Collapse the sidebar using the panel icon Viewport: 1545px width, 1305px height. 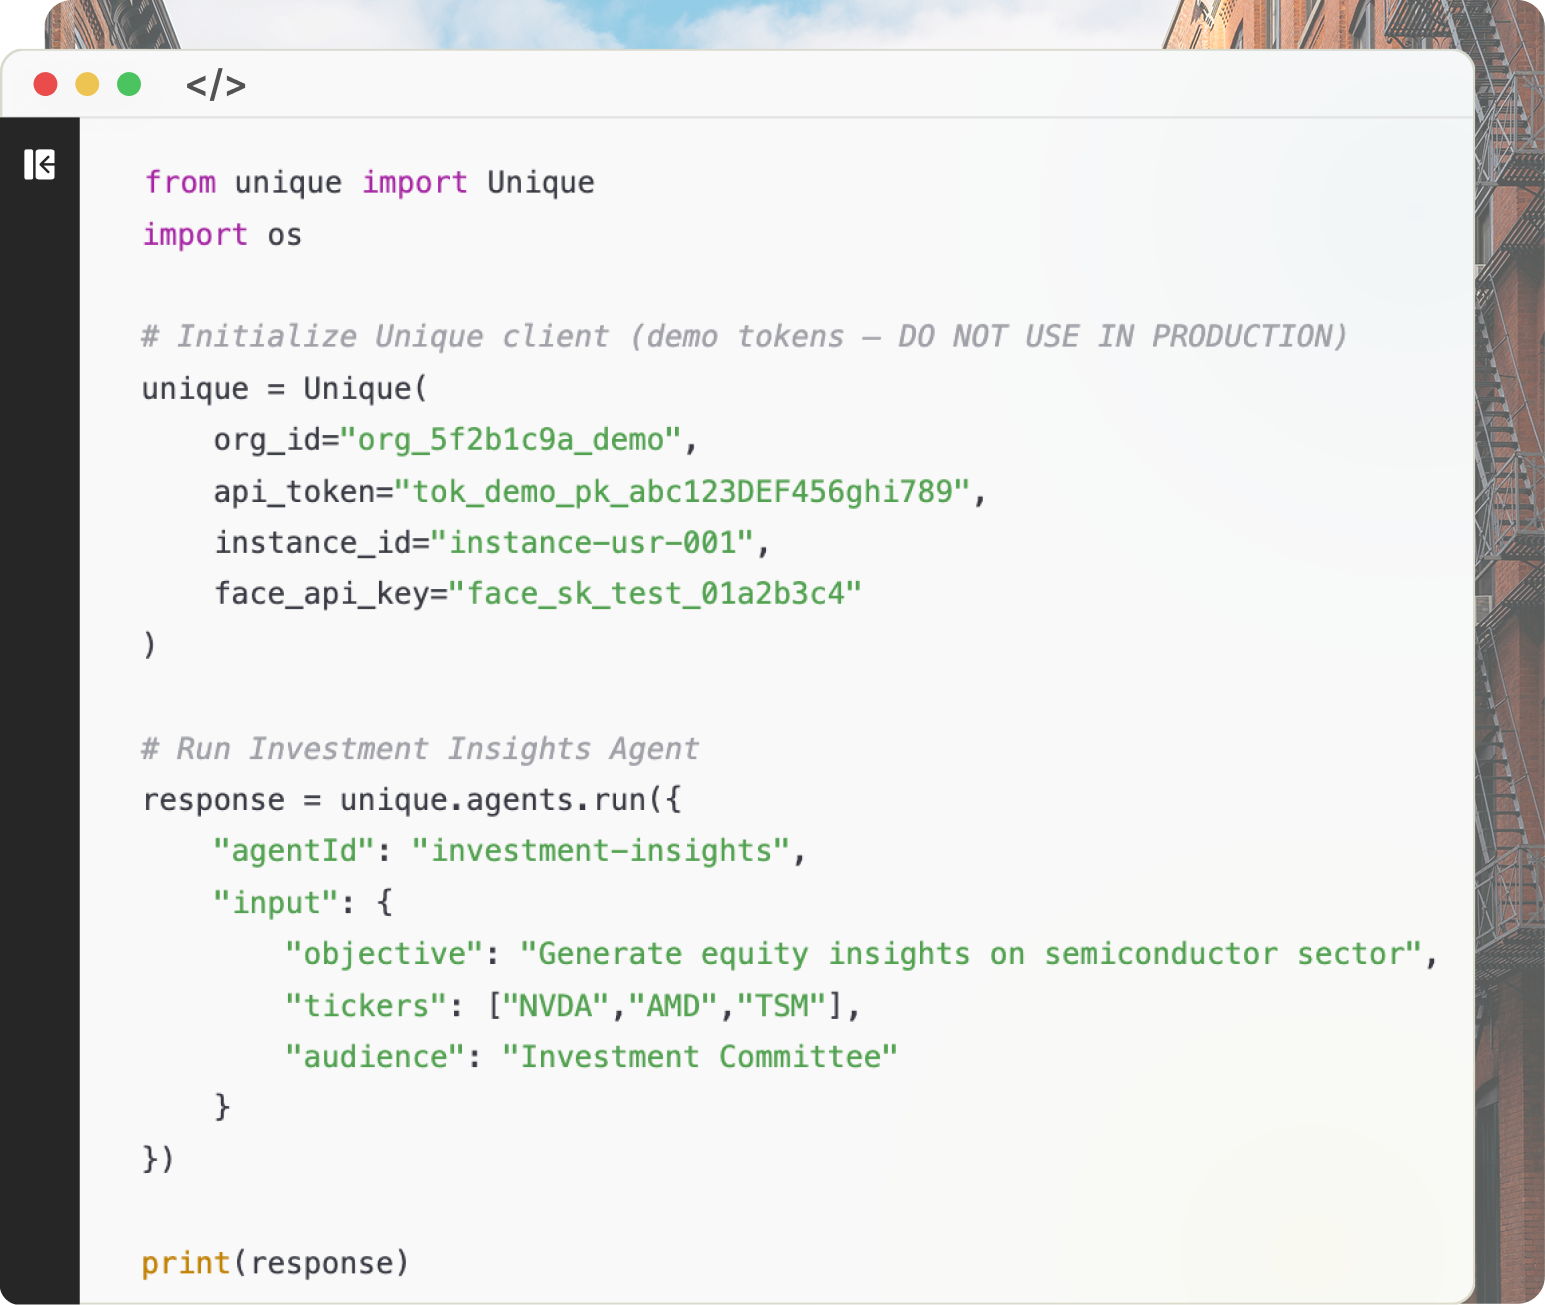click(x=39, y=164)
